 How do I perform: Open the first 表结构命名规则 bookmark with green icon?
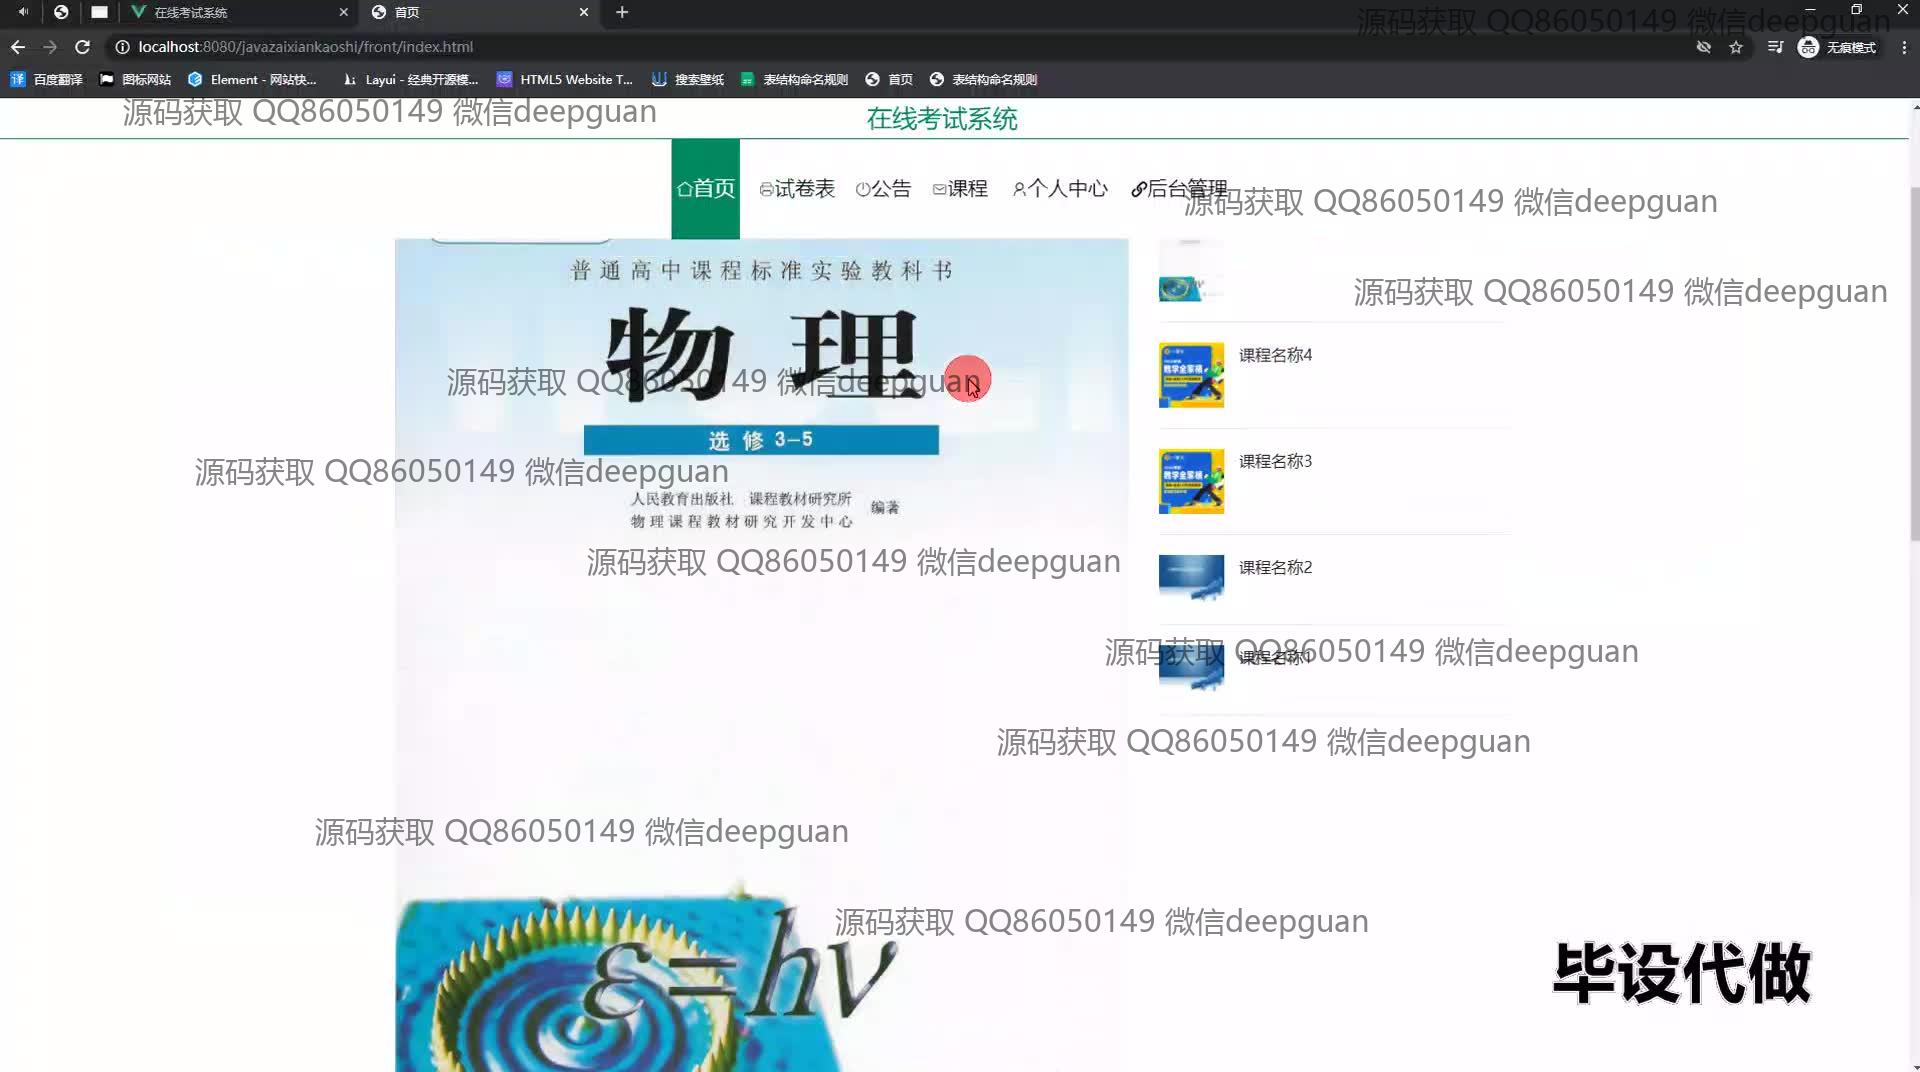(x=794, y=79)
